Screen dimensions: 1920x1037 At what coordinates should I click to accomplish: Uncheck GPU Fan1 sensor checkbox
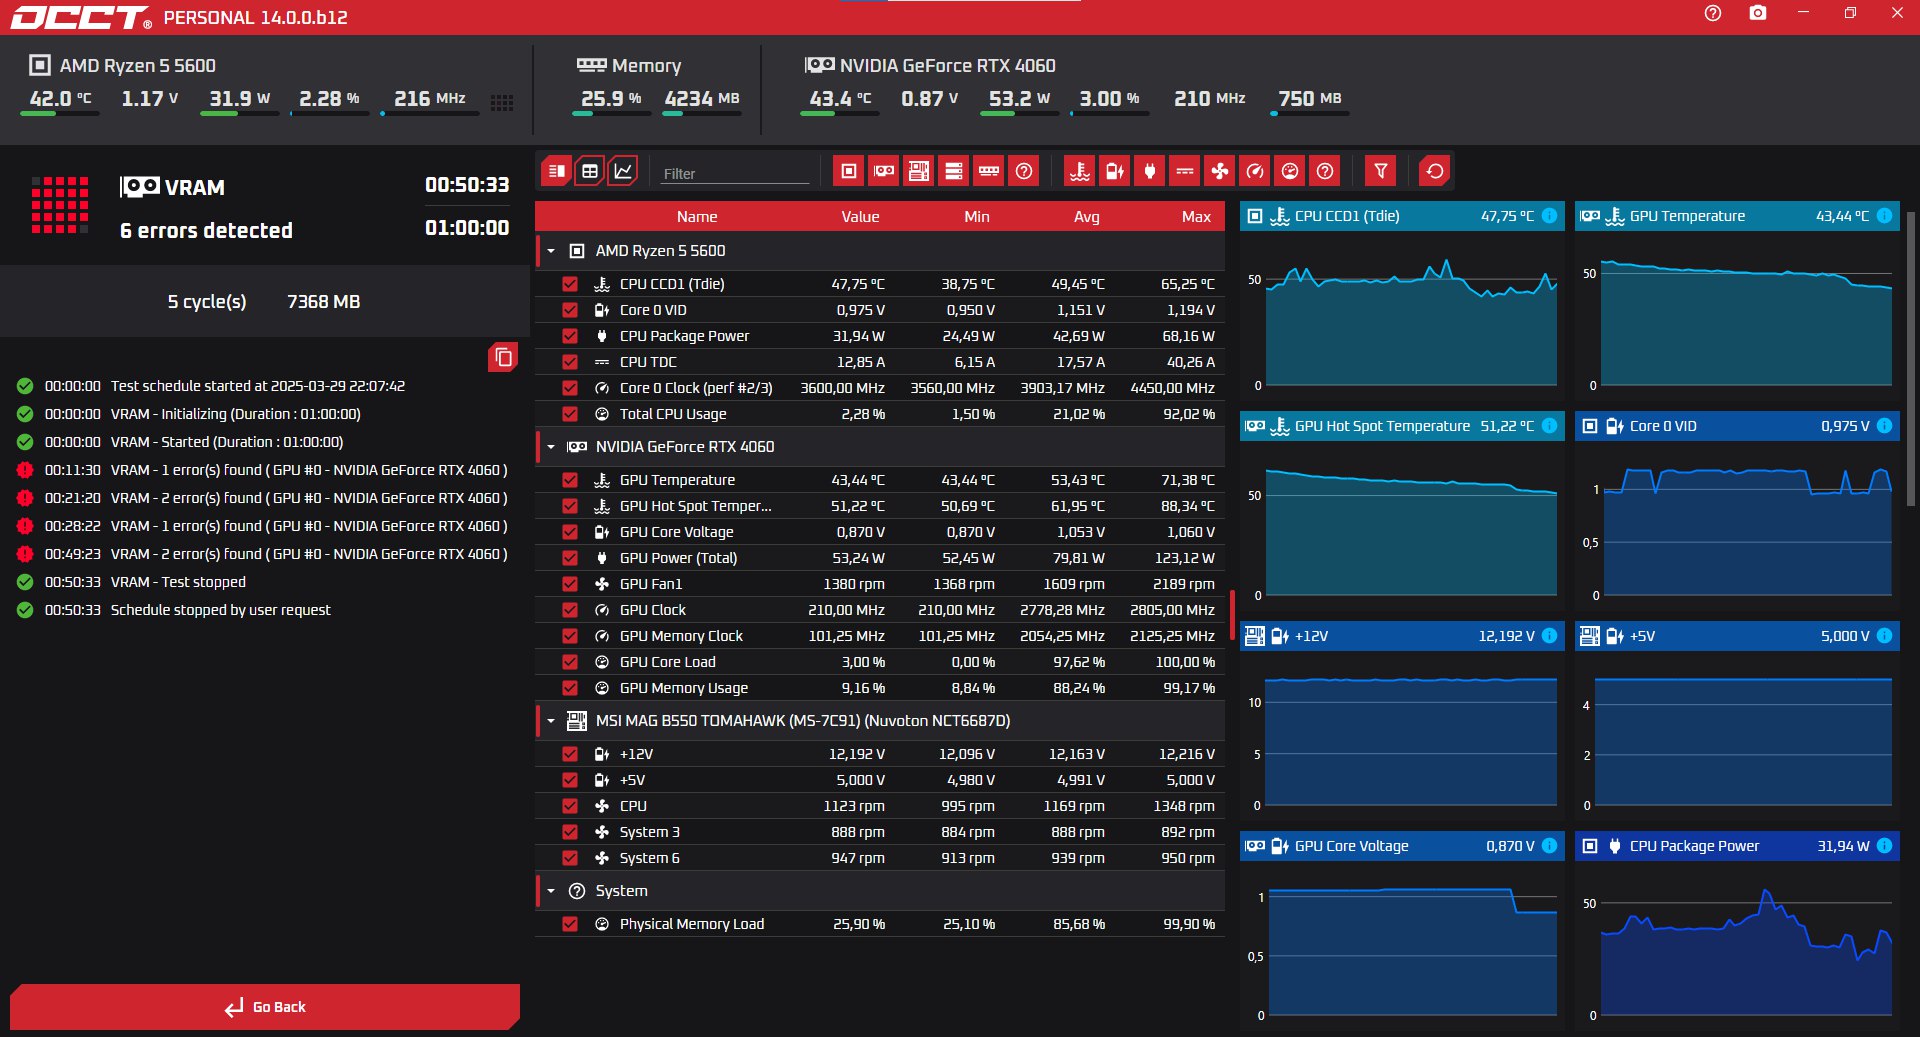(x=570, y=584)
